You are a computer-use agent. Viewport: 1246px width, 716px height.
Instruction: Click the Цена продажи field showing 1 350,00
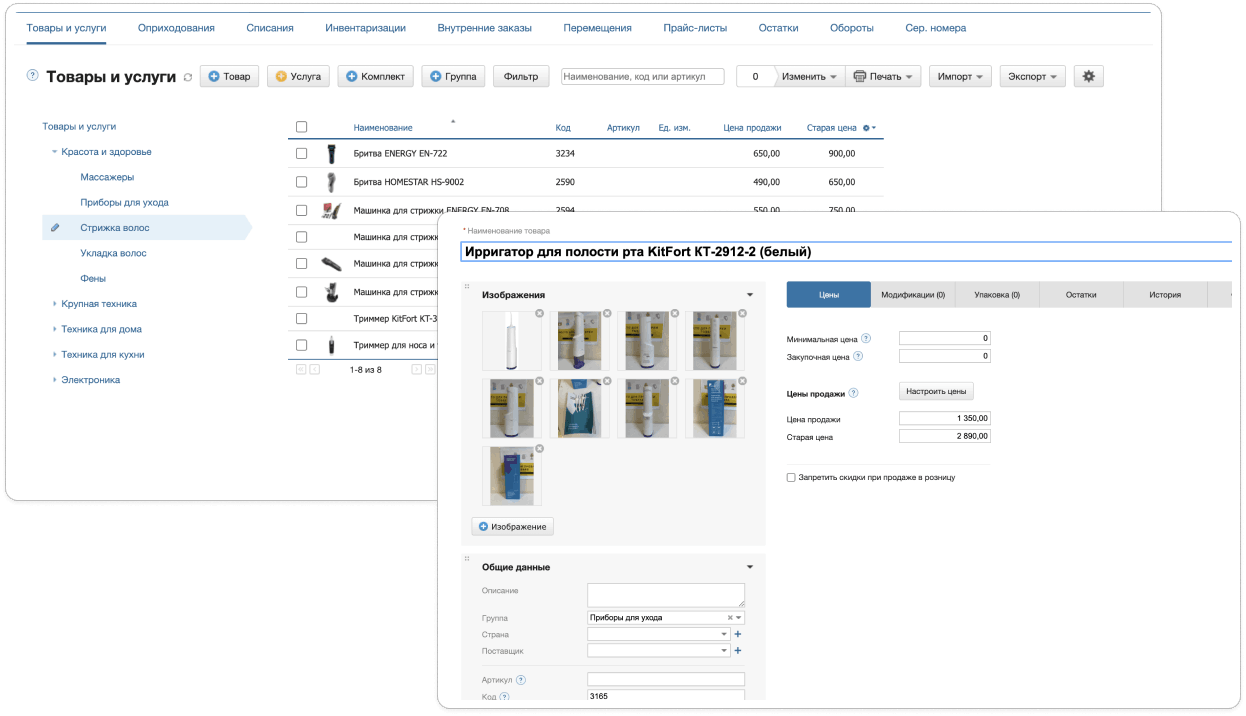(945, 419)
